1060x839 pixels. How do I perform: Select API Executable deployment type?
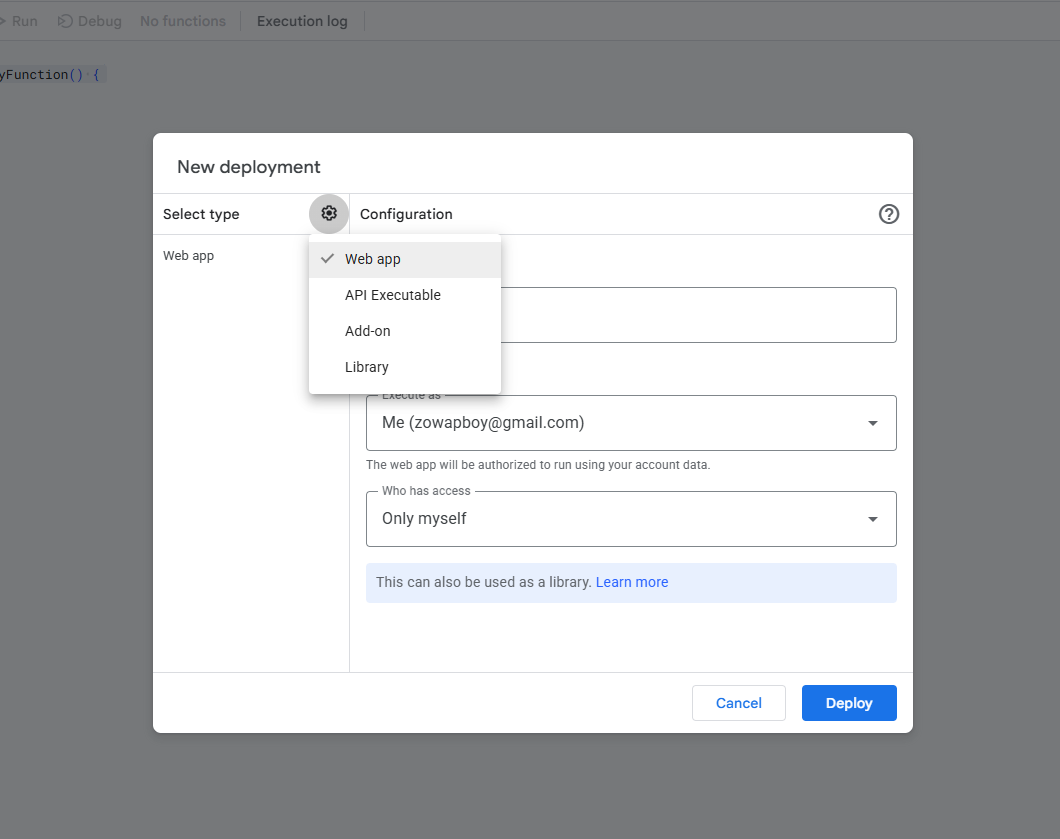405,295
